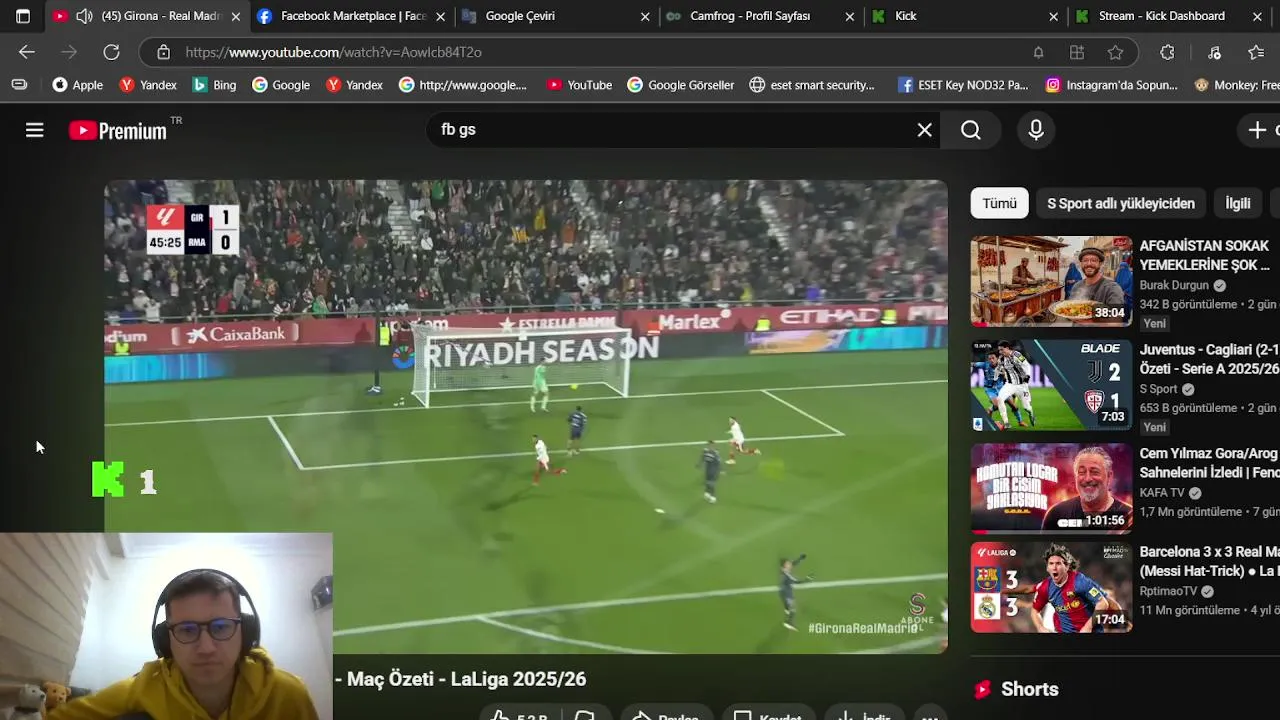Image resolution: width=1280 pixels, height=720 pixels.
Task: Open the Google Görseller bookmark
Action: click(681, 85)
